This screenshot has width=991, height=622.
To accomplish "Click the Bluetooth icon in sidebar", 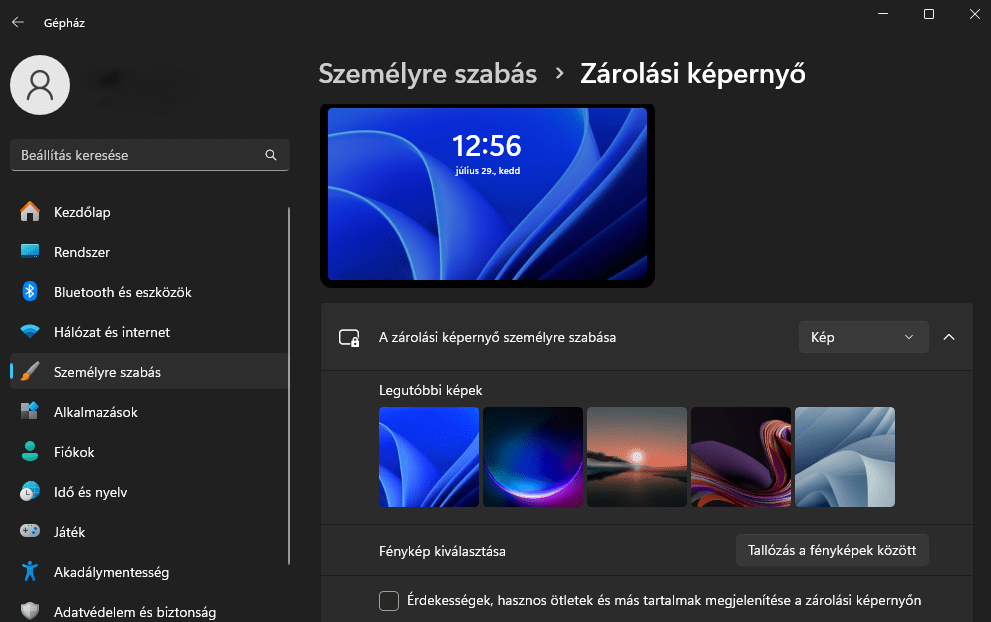I will 30,291.
